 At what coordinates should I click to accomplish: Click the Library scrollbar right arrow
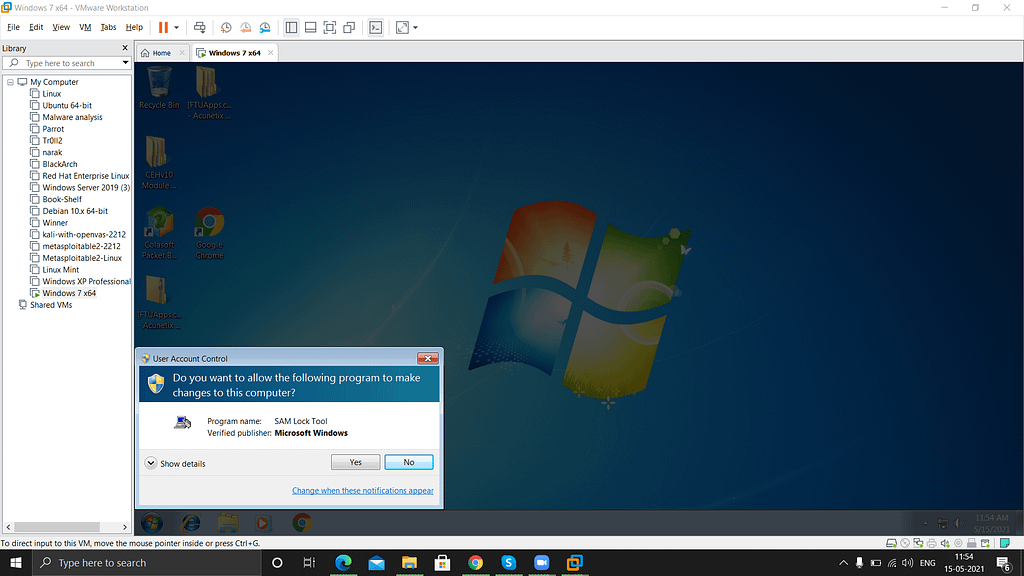125,527
